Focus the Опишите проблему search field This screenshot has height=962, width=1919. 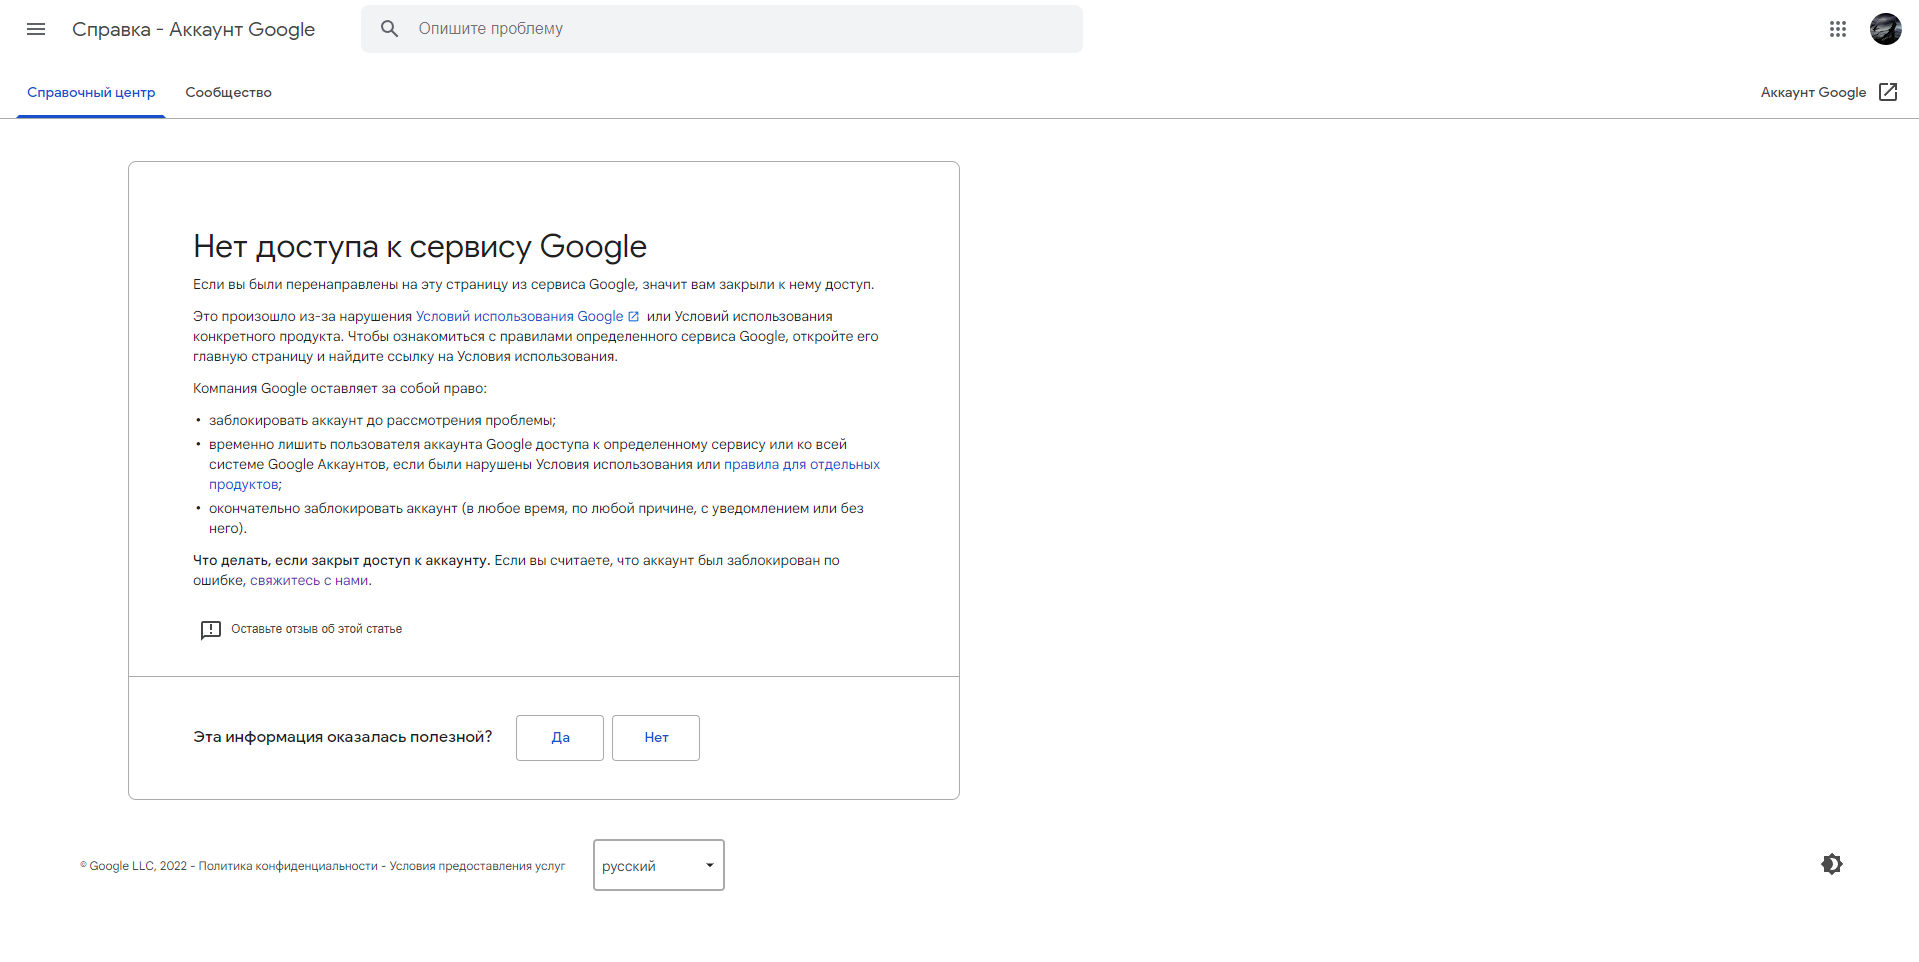pyautogui.click(x=722, y=29)
